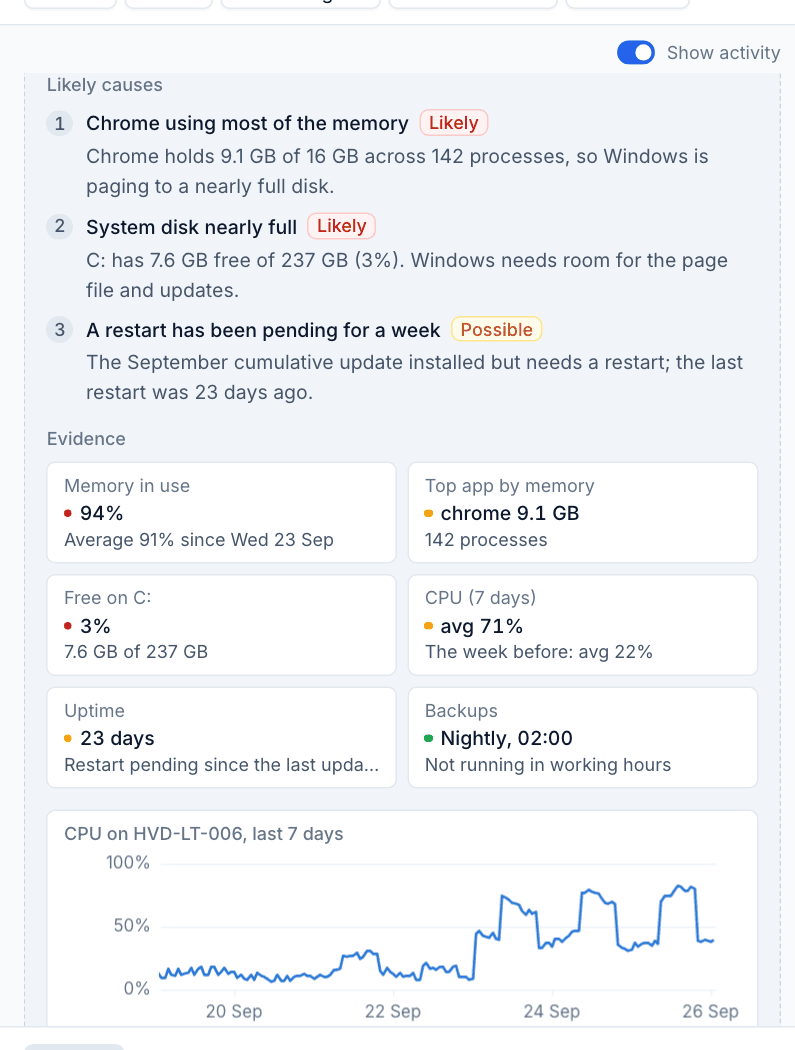
Task: Click the orange dot beside chrome 9.1 GB
Action: click(x=429, y=514)
